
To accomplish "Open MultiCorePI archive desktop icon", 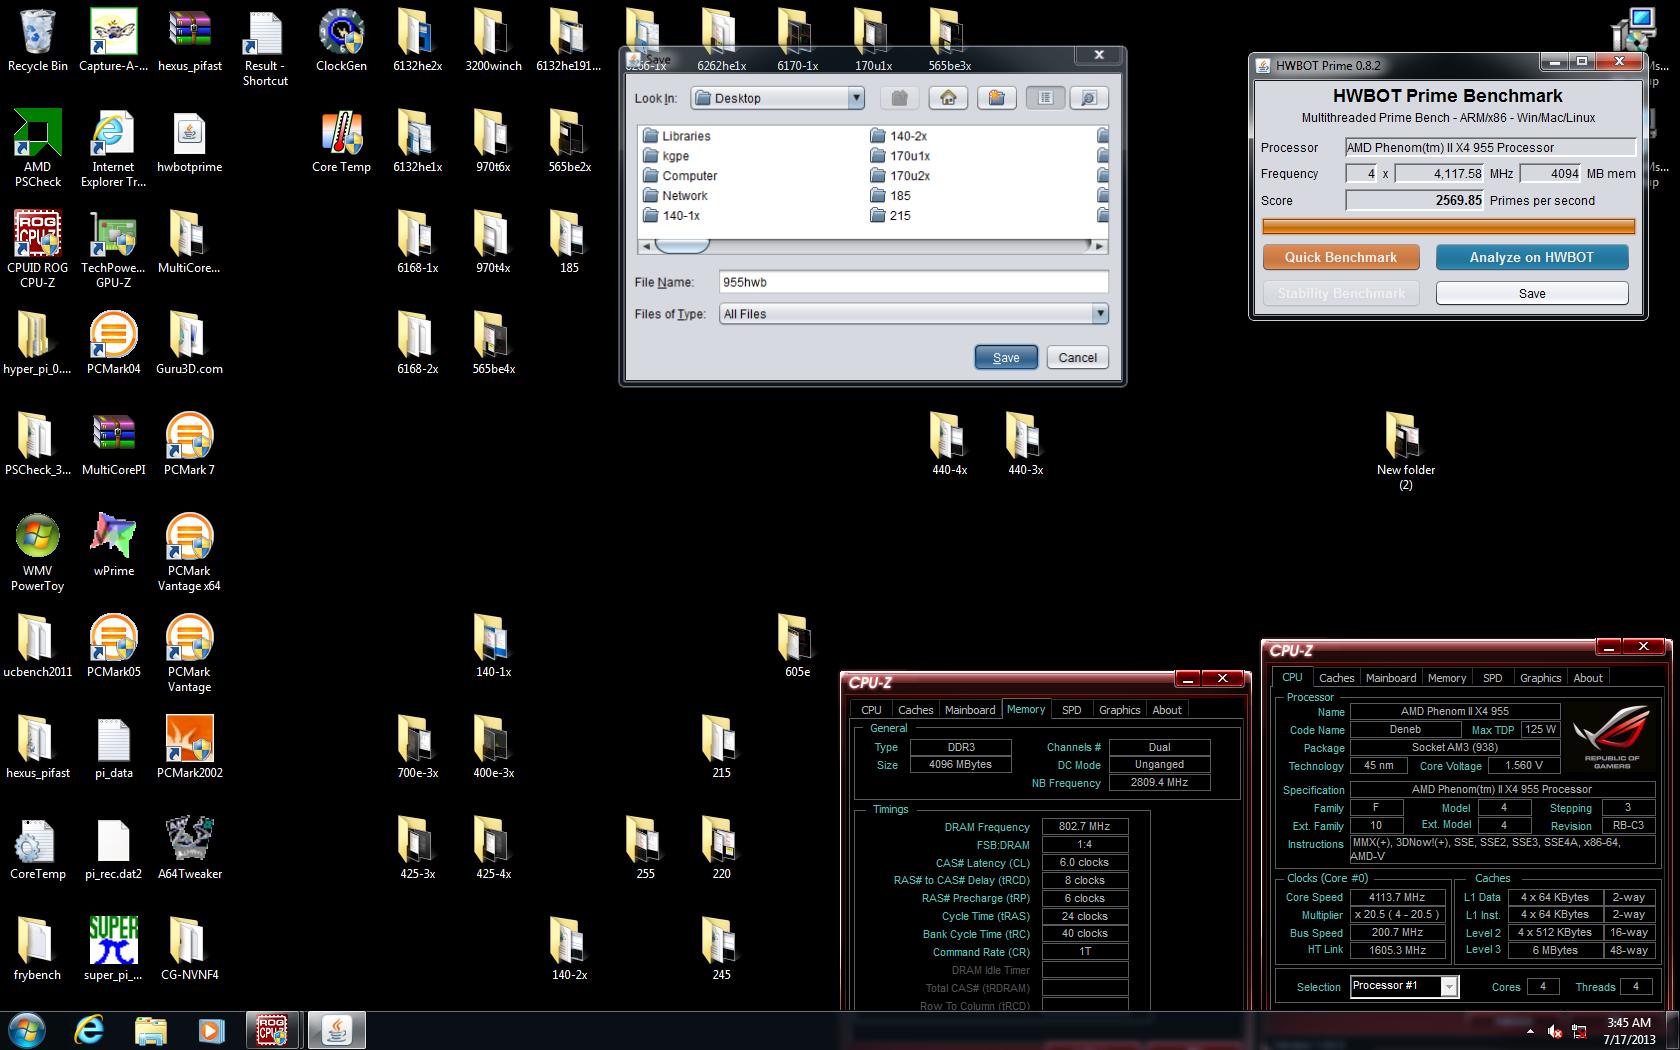I will click(113, 444).
